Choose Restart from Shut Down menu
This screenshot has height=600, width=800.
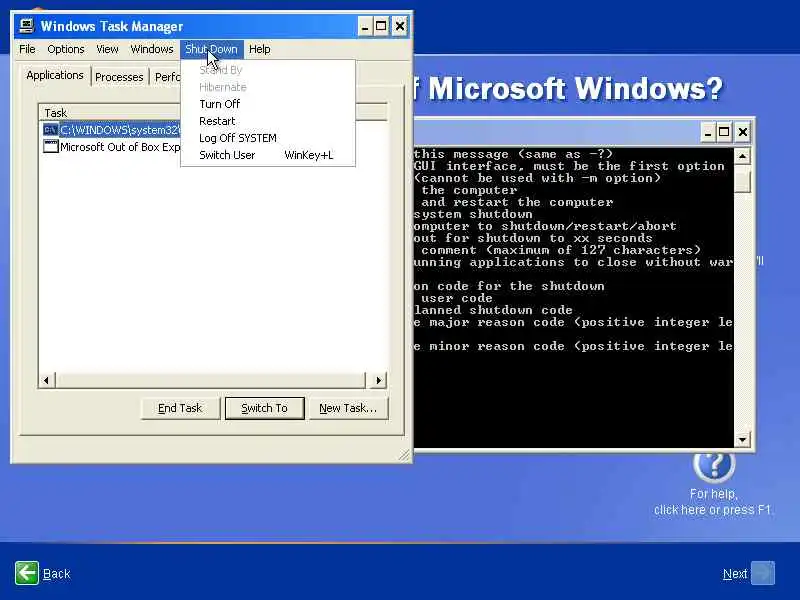tap(267, 121)
